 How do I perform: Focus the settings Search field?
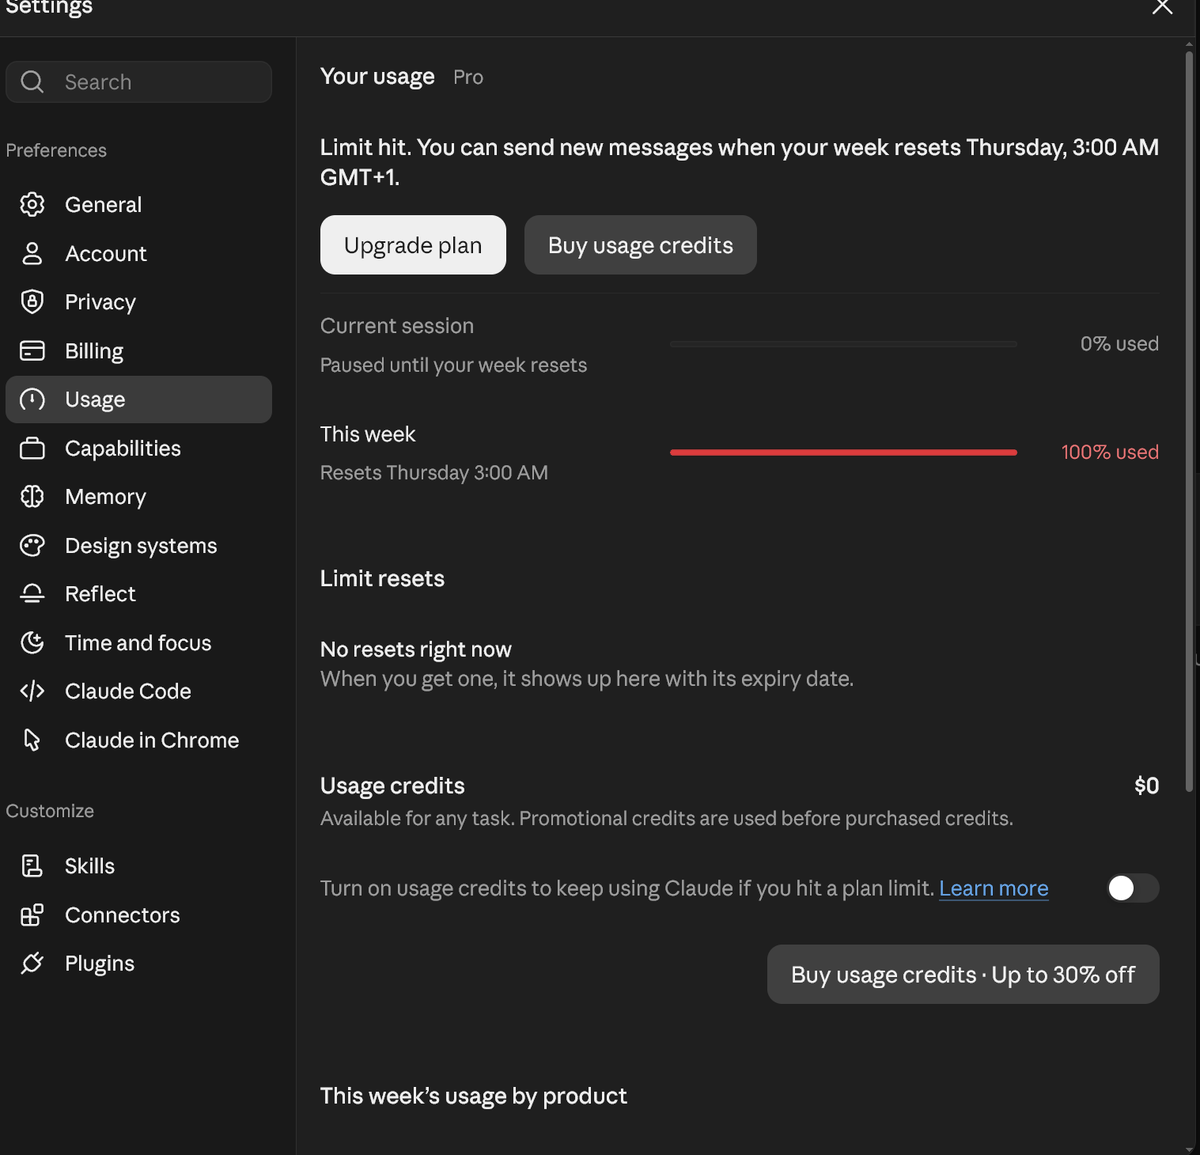pyautogui.click(x=138, y=82)
